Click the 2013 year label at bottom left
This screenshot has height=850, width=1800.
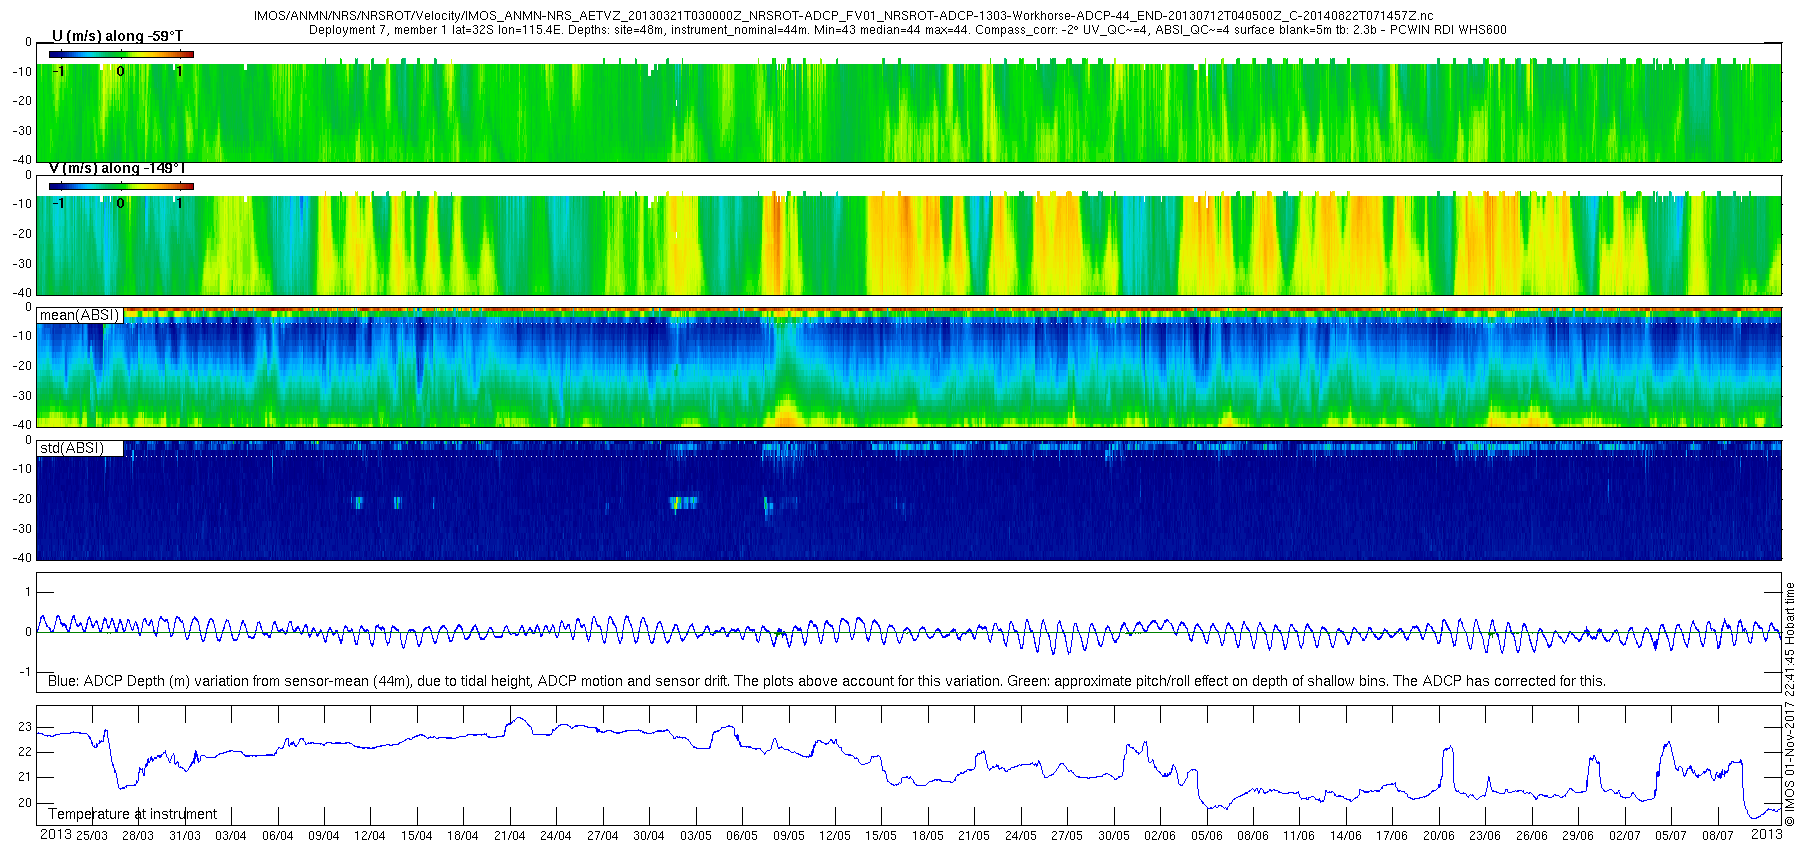pos(55,834)
